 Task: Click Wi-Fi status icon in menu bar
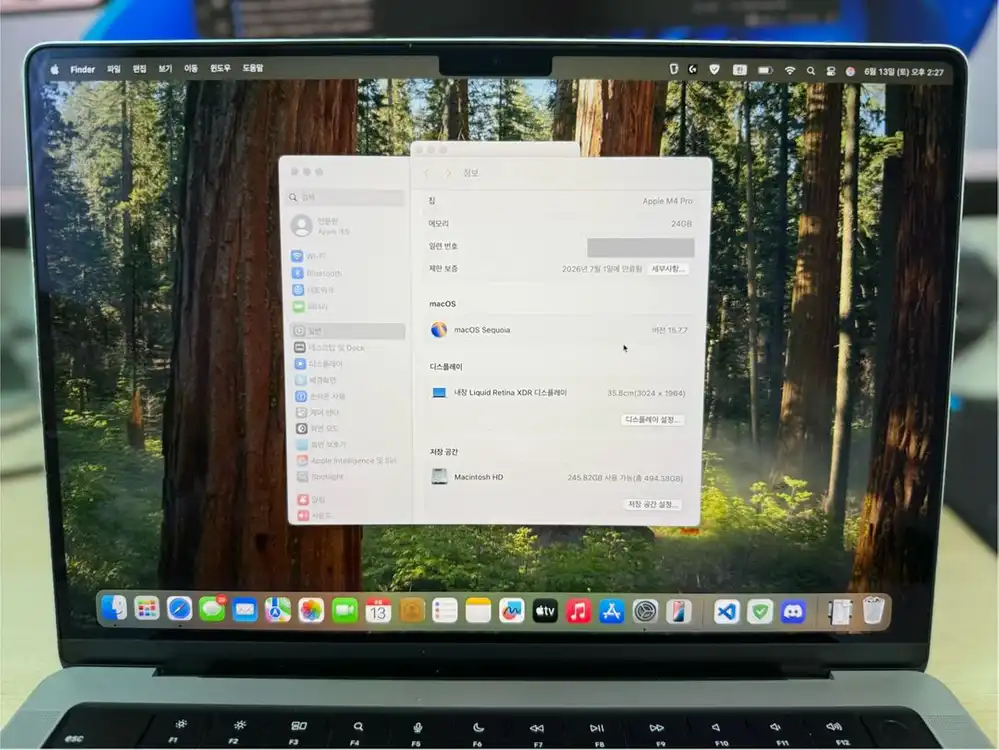(x=790, y=71)
